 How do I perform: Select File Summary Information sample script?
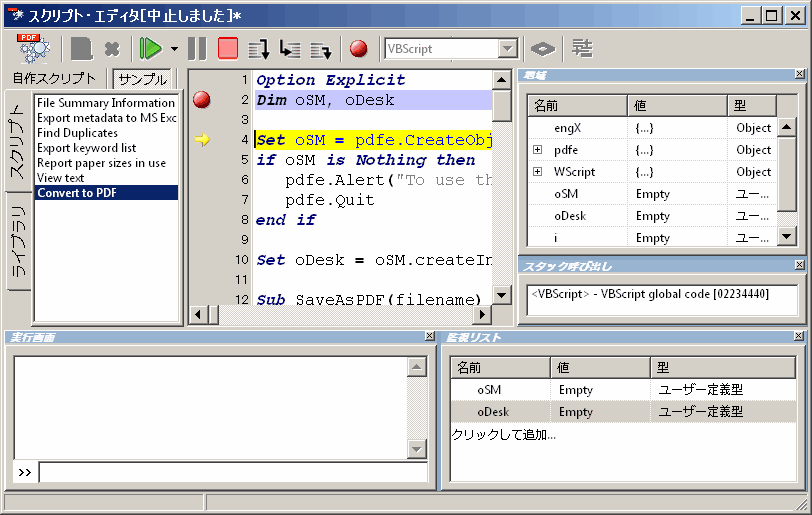(x=106, y=103)
